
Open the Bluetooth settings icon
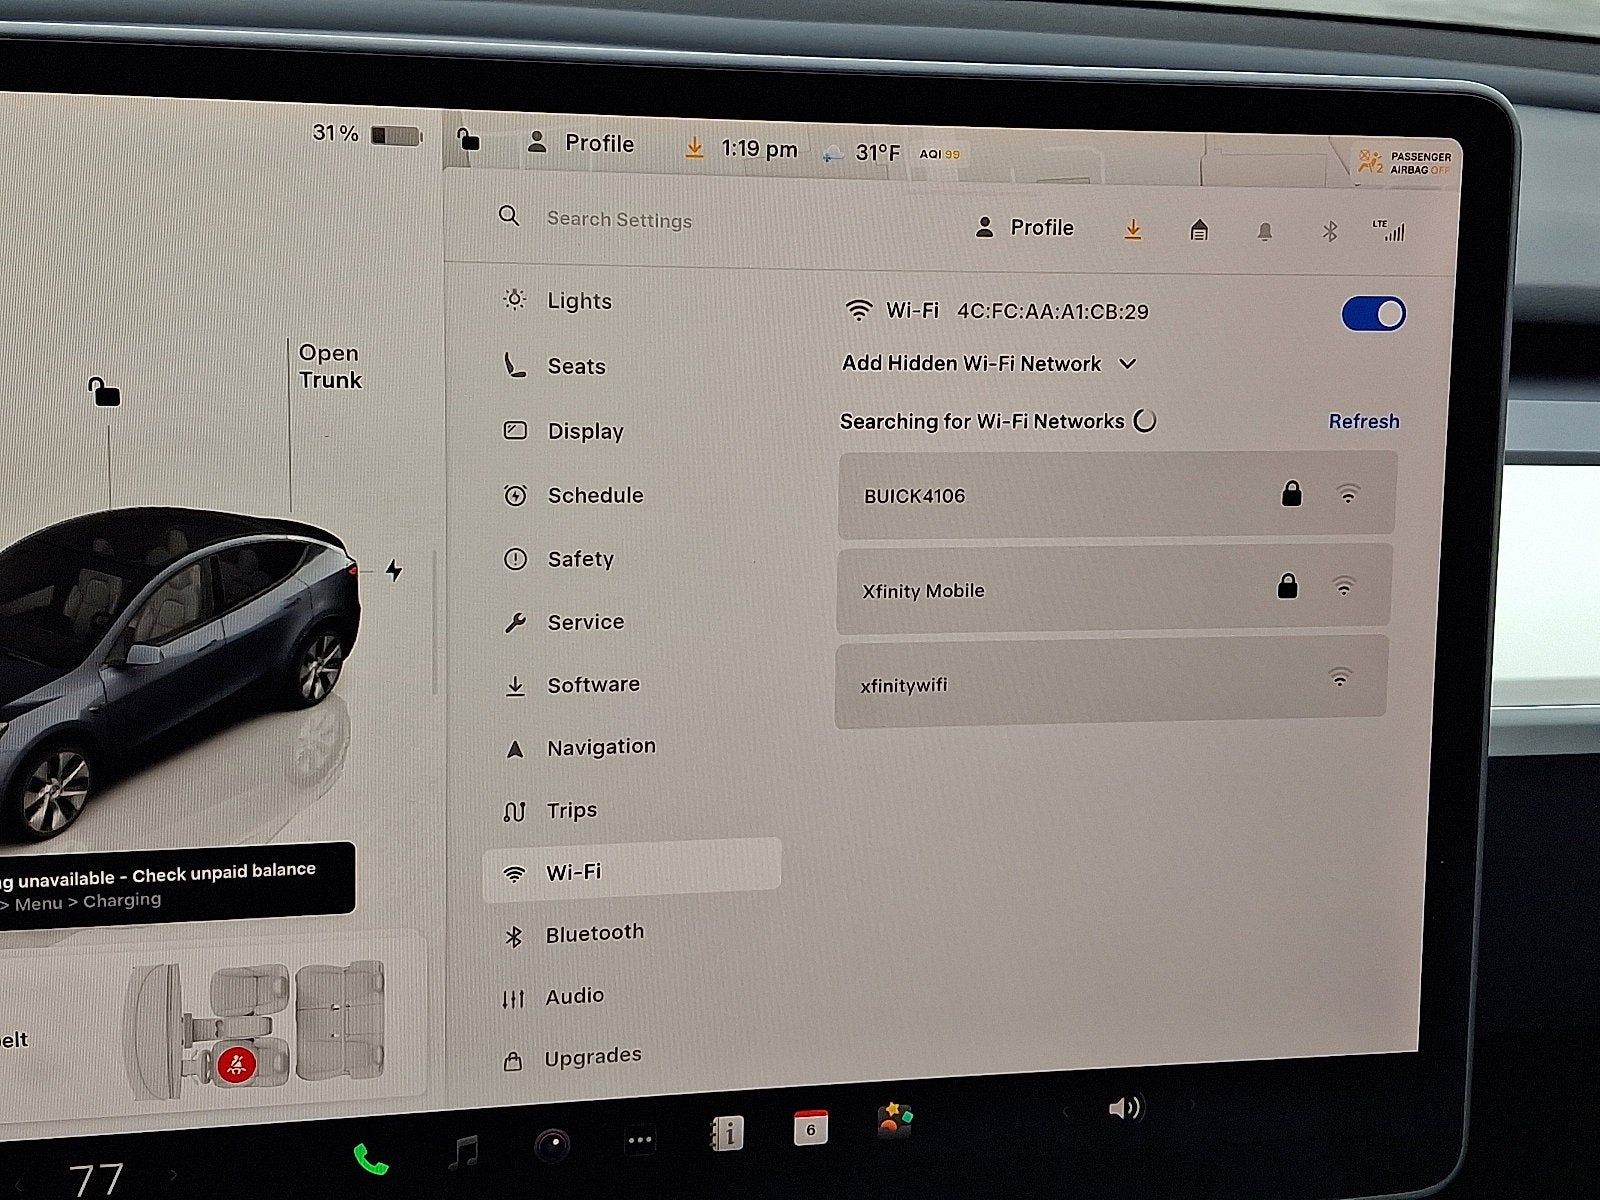1329,231
